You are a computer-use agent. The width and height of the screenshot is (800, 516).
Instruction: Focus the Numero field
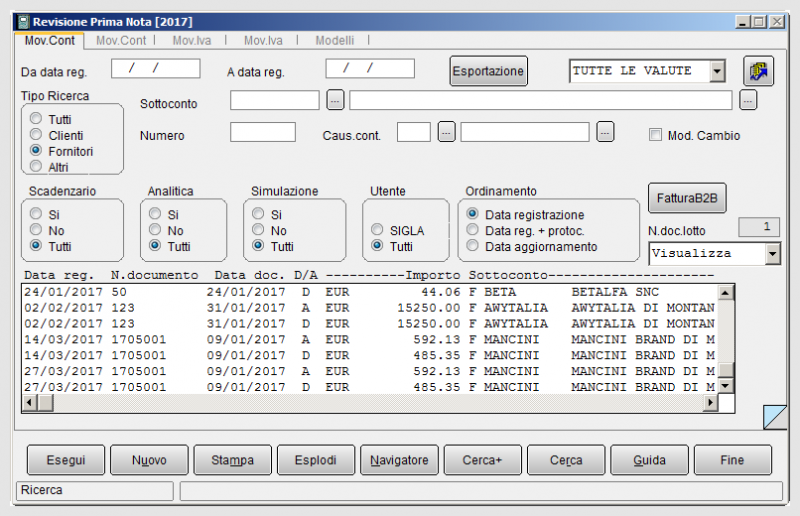[x=263, y=132]
